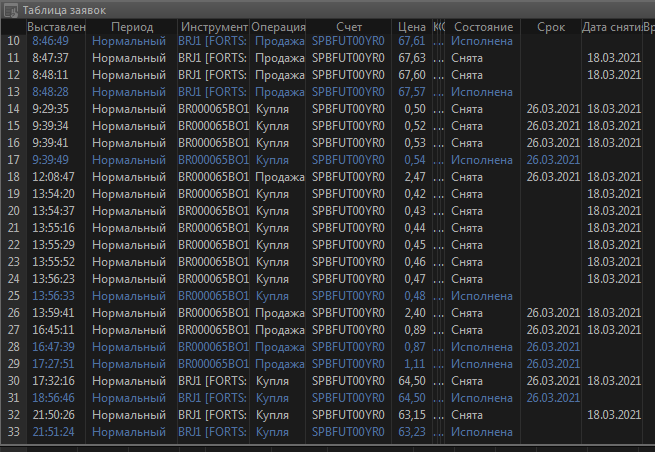Select order time 9:29:35

51,109
